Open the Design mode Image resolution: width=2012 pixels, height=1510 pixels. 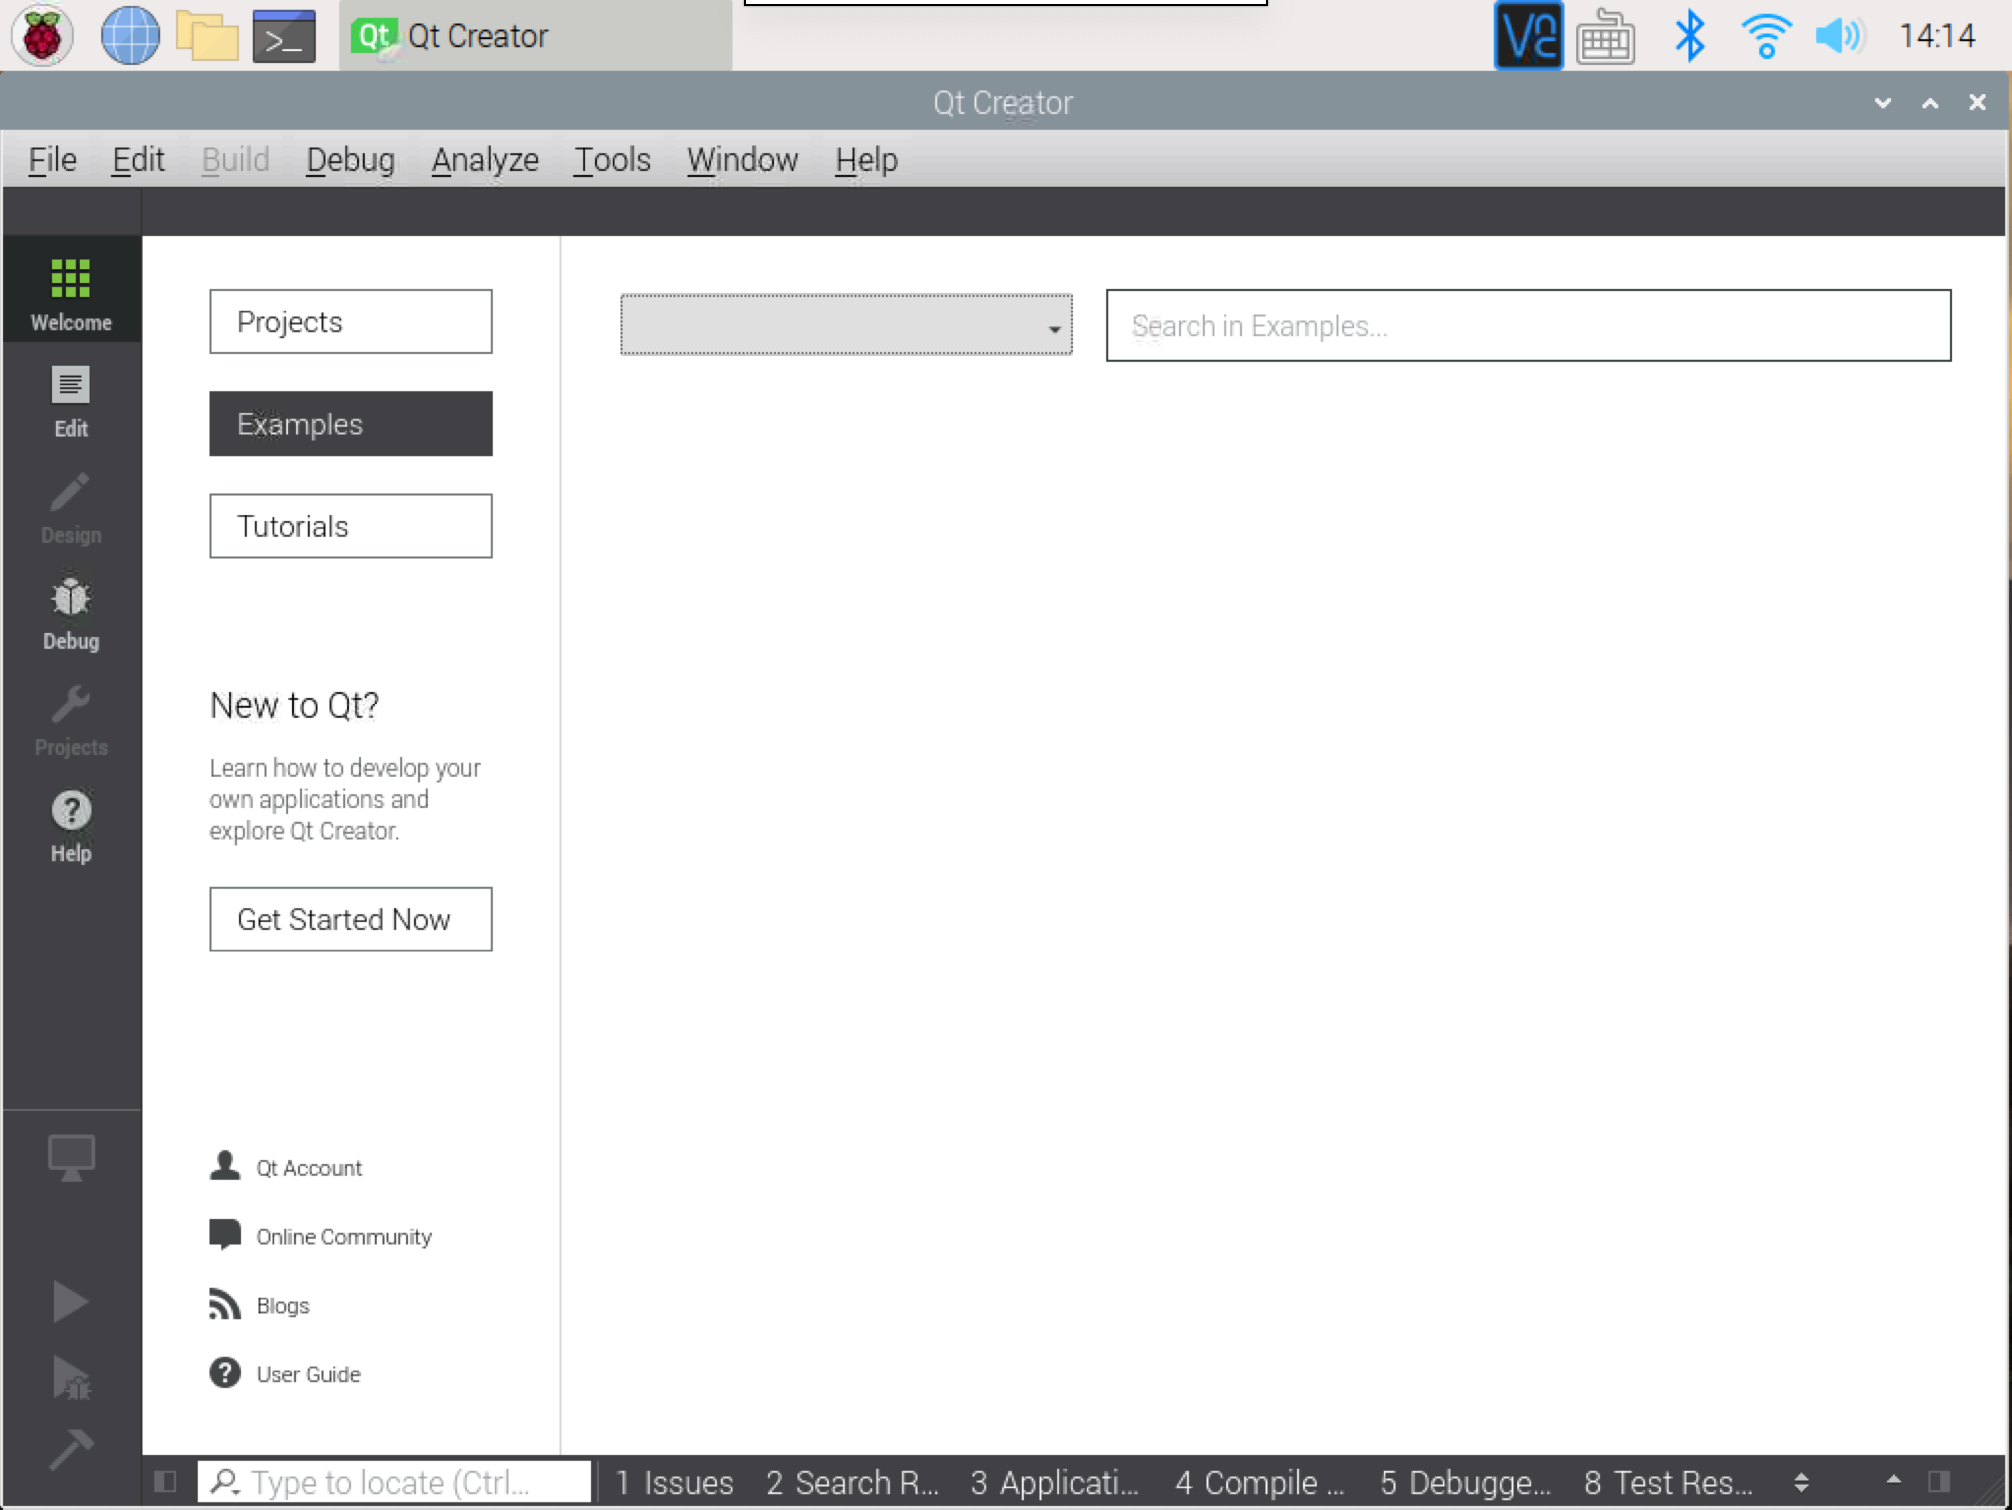click(70, 507)
